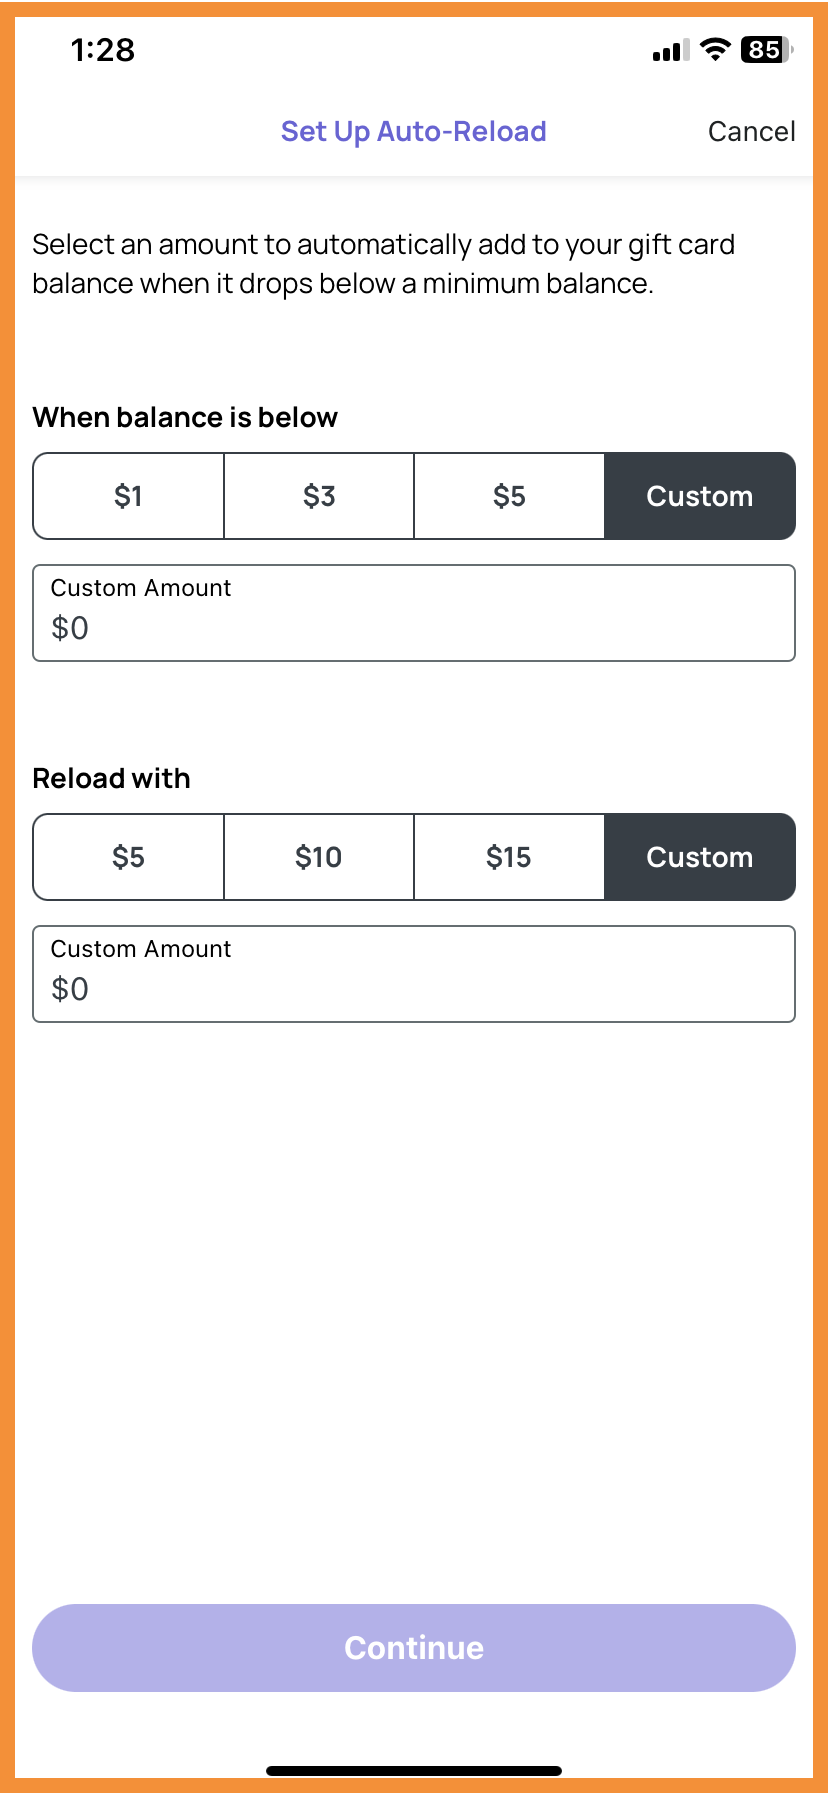Choose $5 under When balance is below
Viewport: 828px width, 1793px height.
pos(509,496)
